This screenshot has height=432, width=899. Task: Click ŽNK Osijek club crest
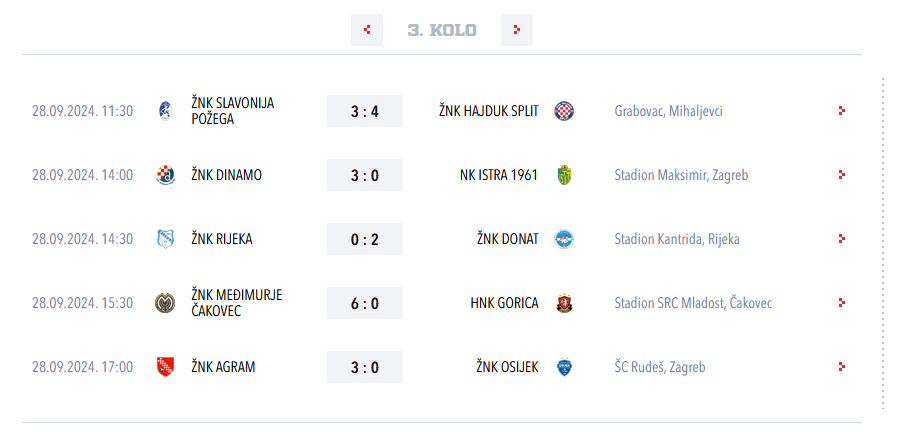click(564, 367)
